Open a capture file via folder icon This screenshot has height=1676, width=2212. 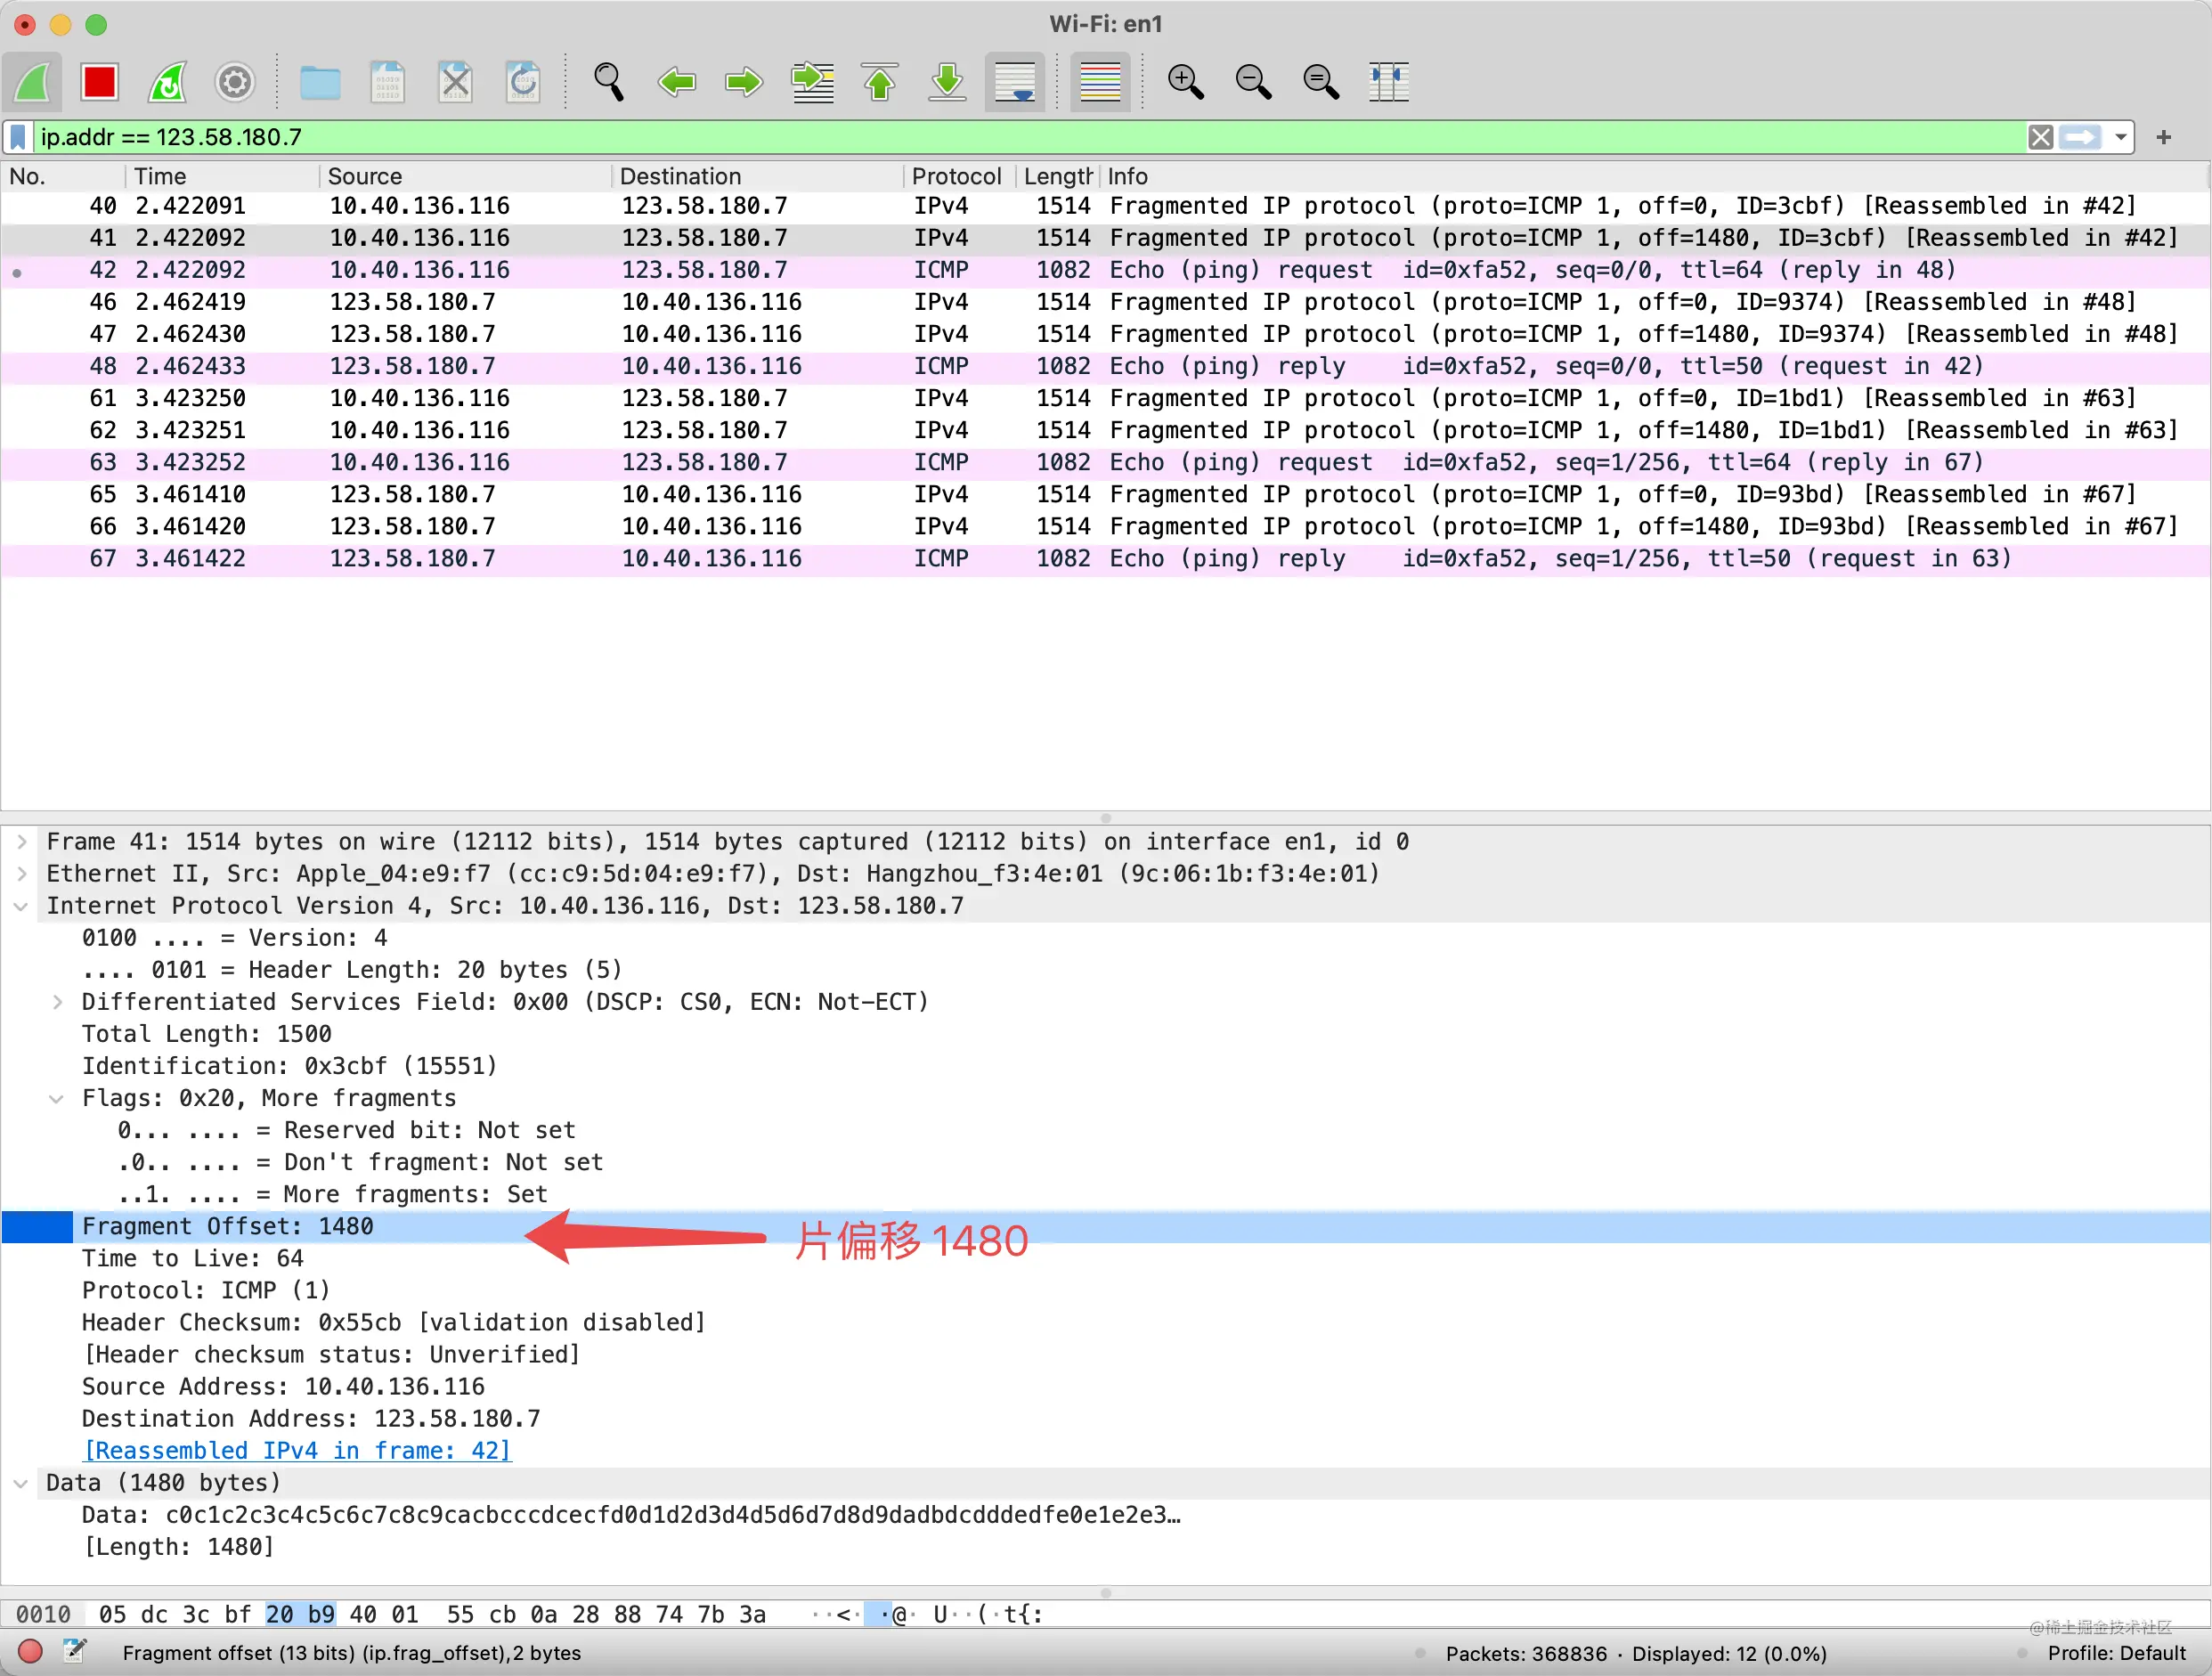tap(320, 82)
